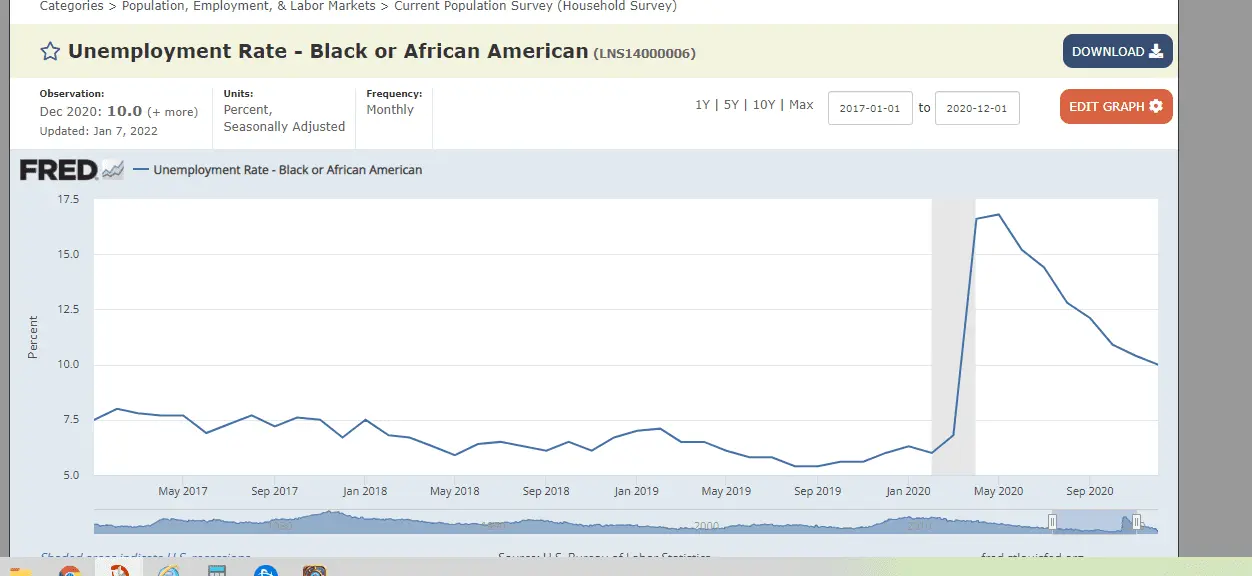Click the observation value Dec 2020: 10.0

[91, 111]
